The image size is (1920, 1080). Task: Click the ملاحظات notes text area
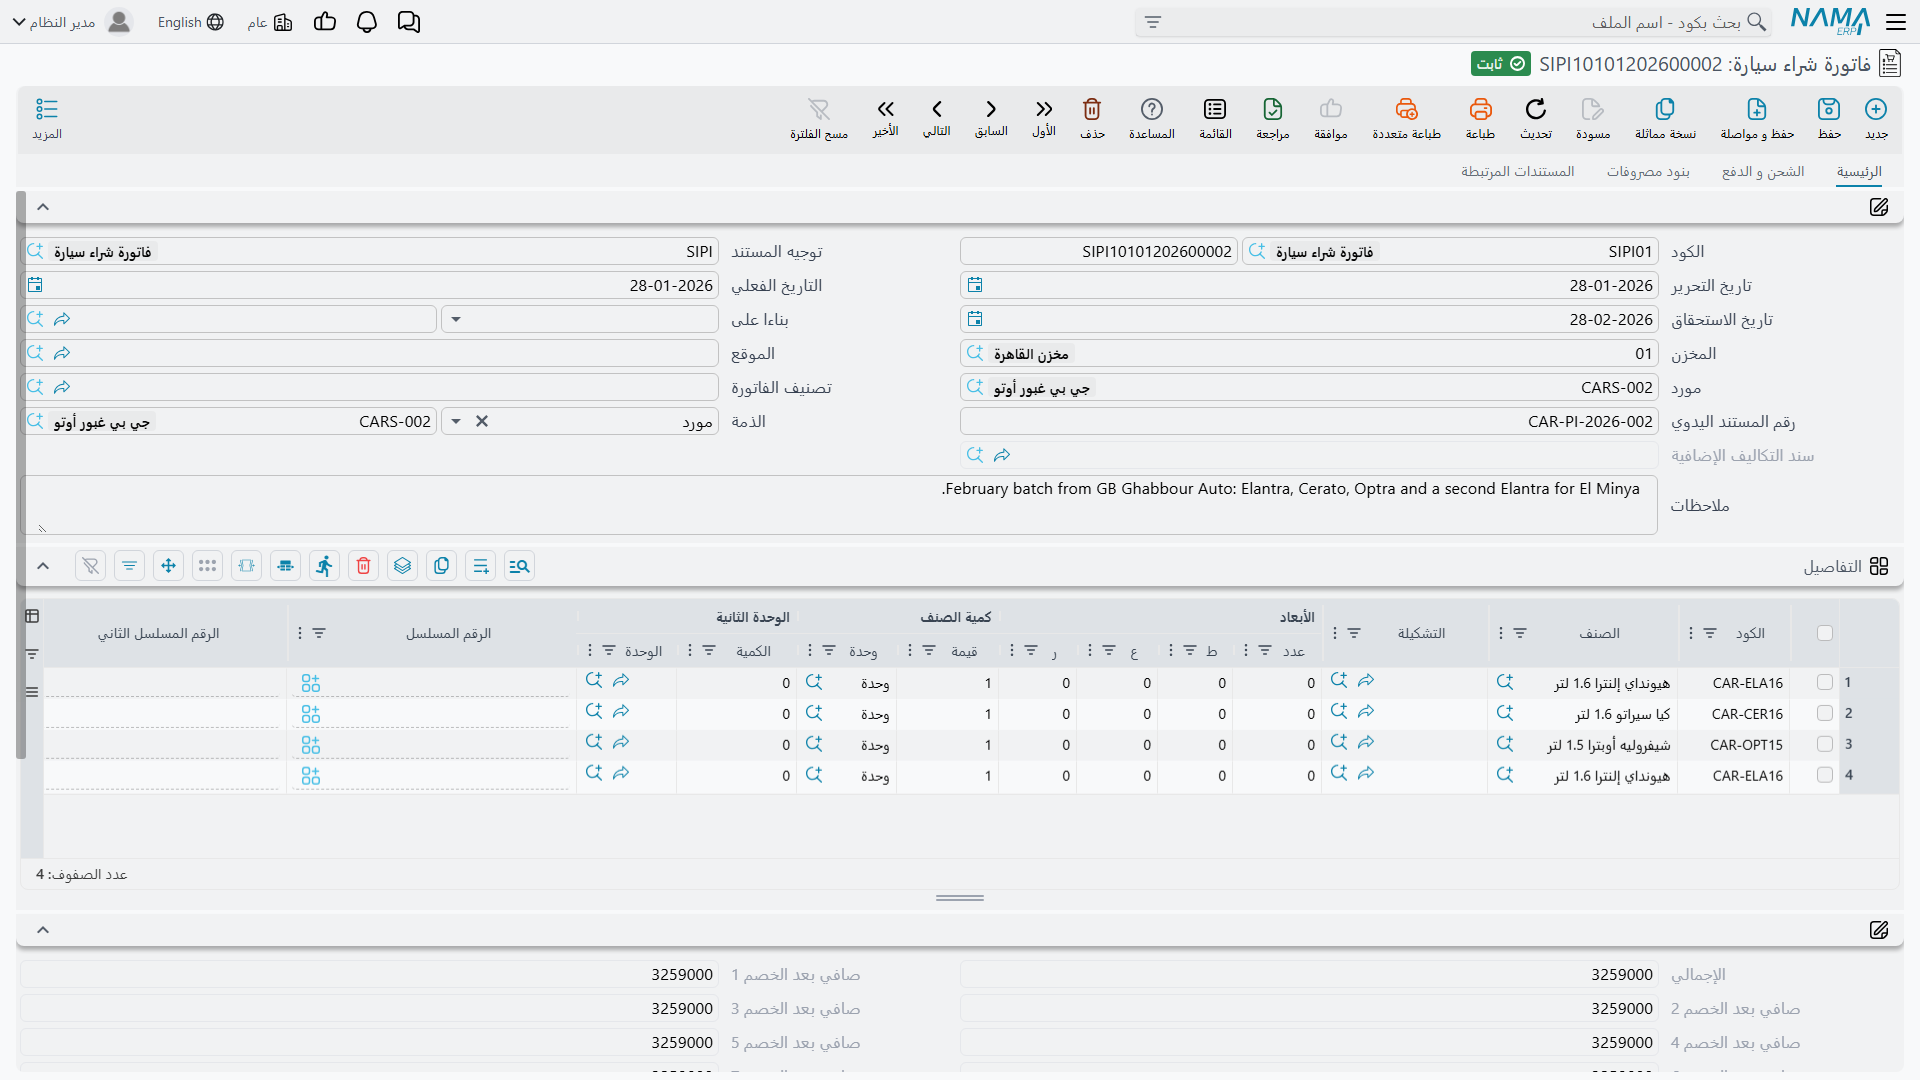tap(839, 505)
